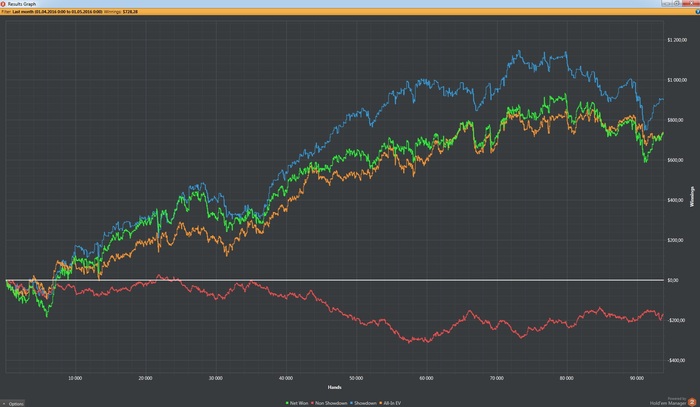This screenshot has height=407, width=700.
Task: Toggle the Showdown legend entry
Action: pyautogui.click(x=363, y=403)
